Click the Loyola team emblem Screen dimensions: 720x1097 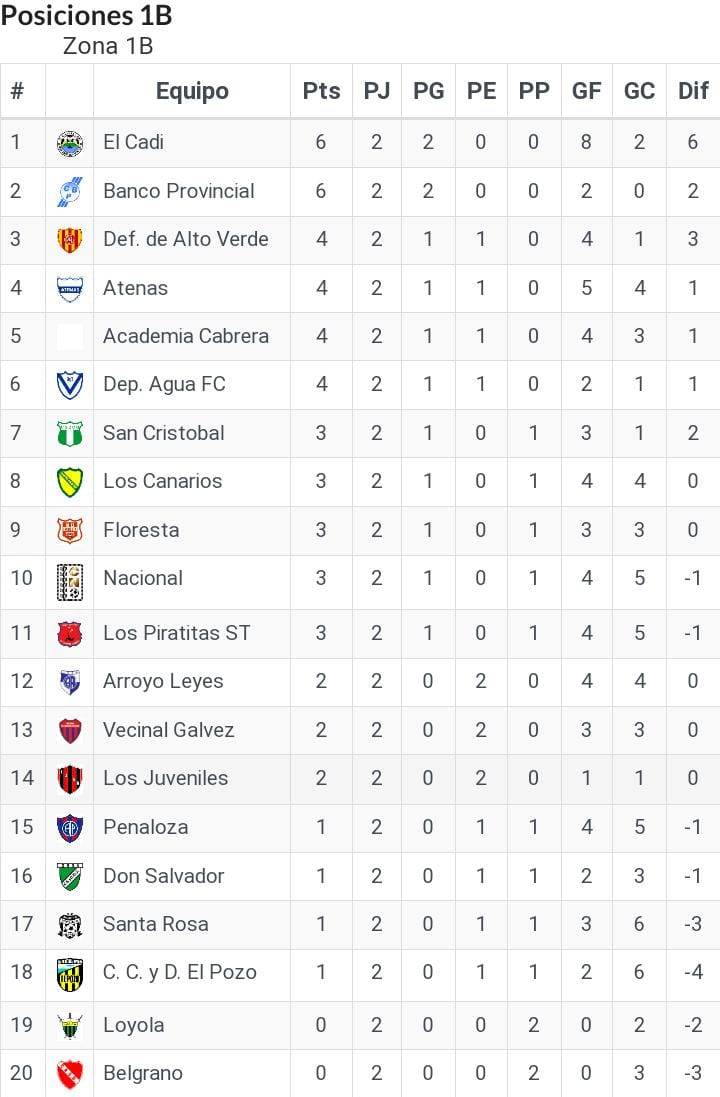70,1026
